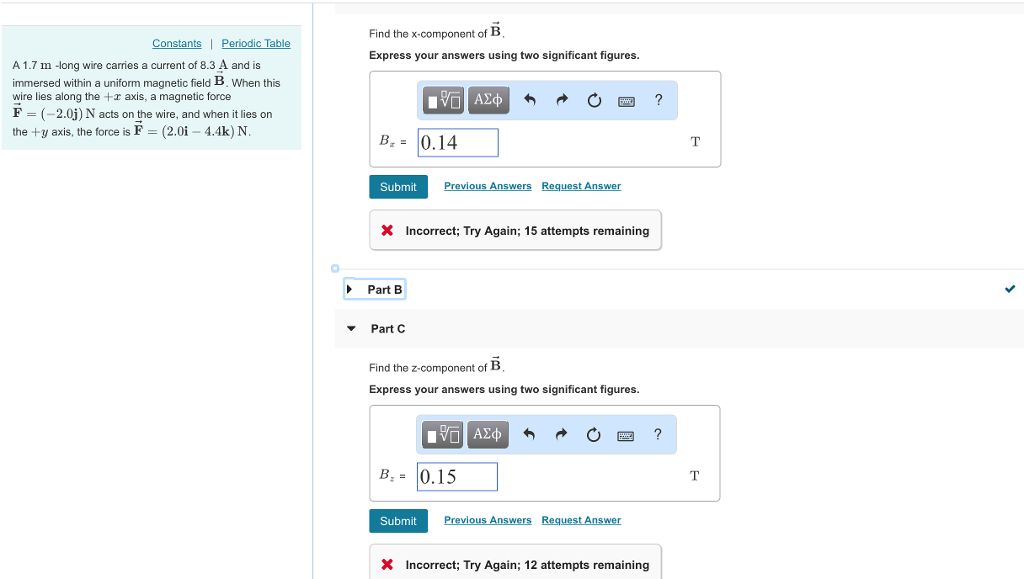Click the question mark help icon in Part A
1024x579 pixels.
pos(657,100)
